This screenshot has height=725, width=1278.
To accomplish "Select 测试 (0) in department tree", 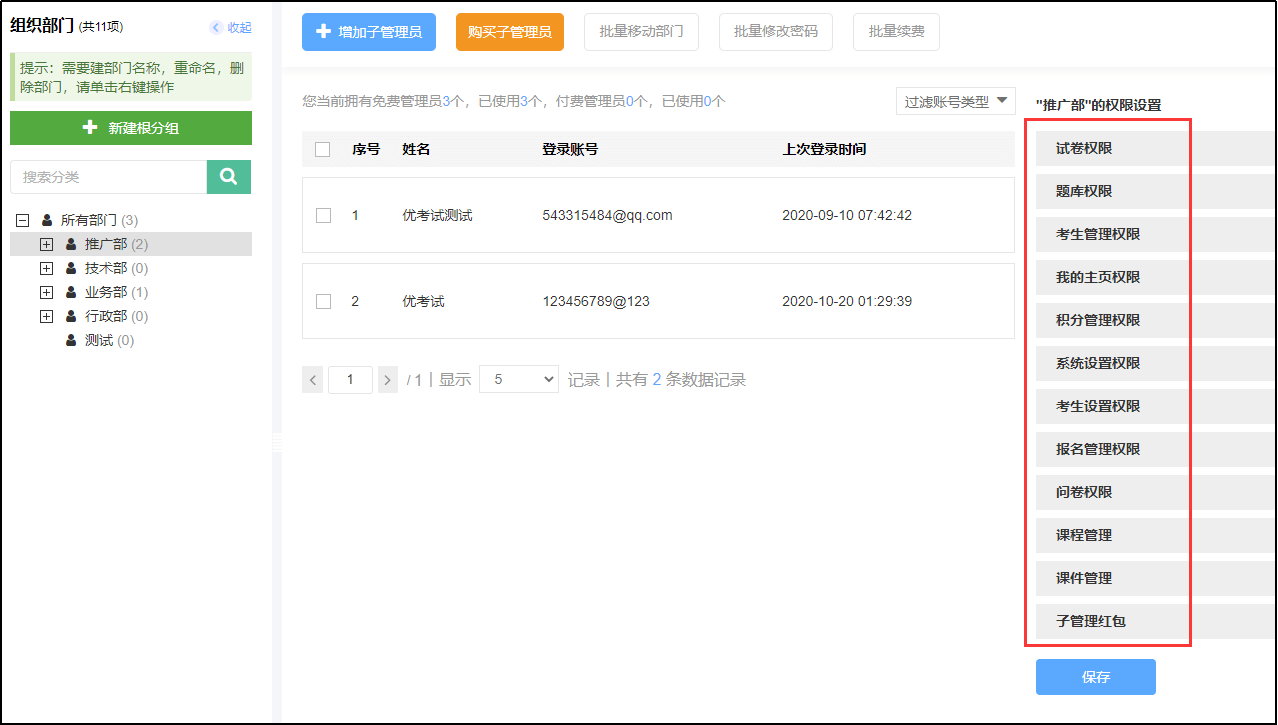I will tap(109, 340).
